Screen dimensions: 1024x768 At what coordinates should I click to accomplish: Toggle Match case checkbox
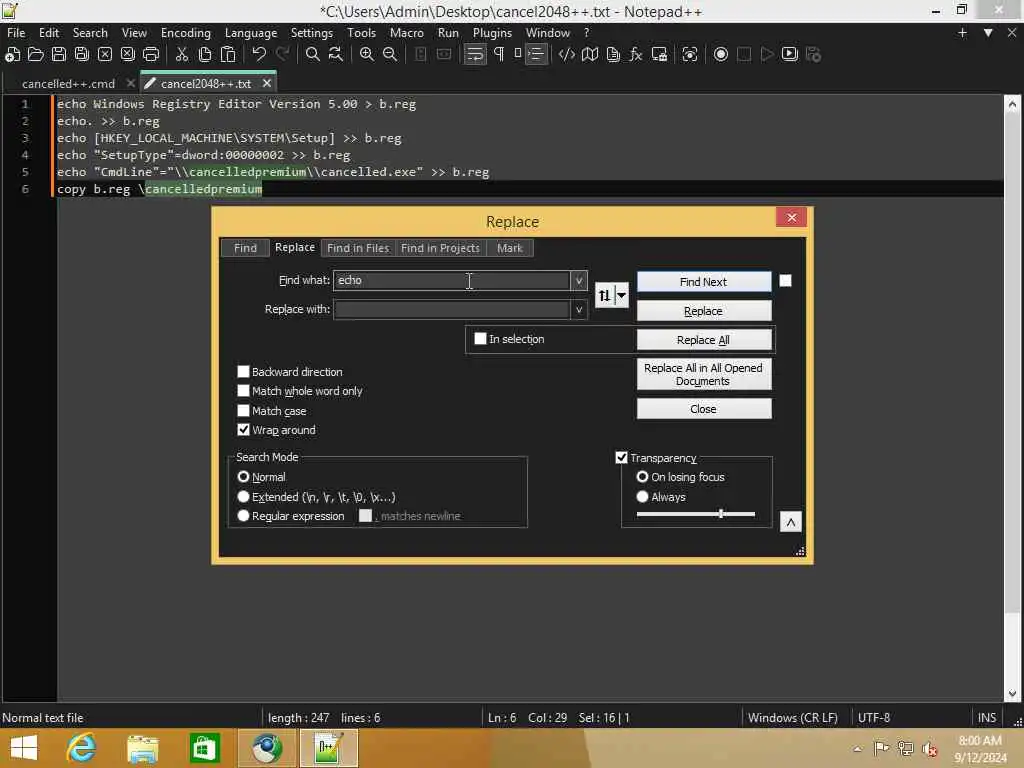pyautogui.click(x=244, y=411)
